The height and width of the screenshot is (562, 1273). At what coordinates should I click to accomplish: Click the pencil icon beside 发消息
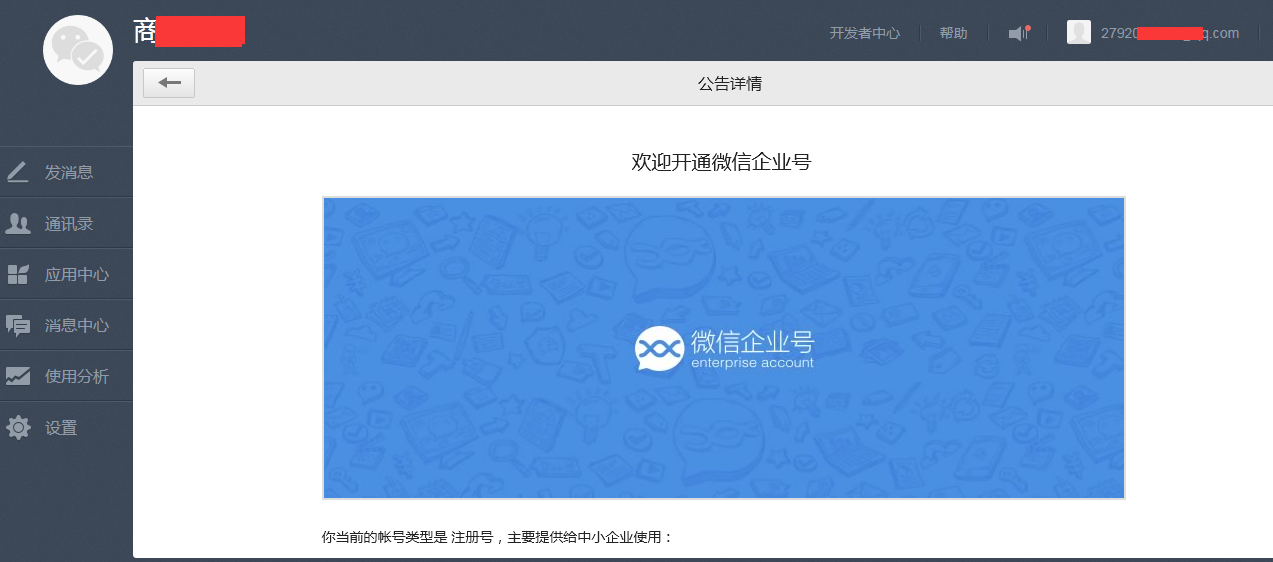(x=18, y=172)
